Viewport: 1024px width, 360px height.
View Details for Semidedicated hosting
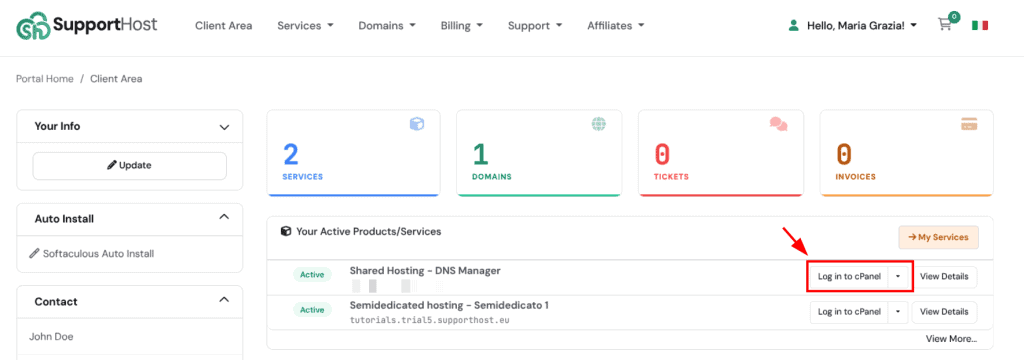[x=944, y=312]
